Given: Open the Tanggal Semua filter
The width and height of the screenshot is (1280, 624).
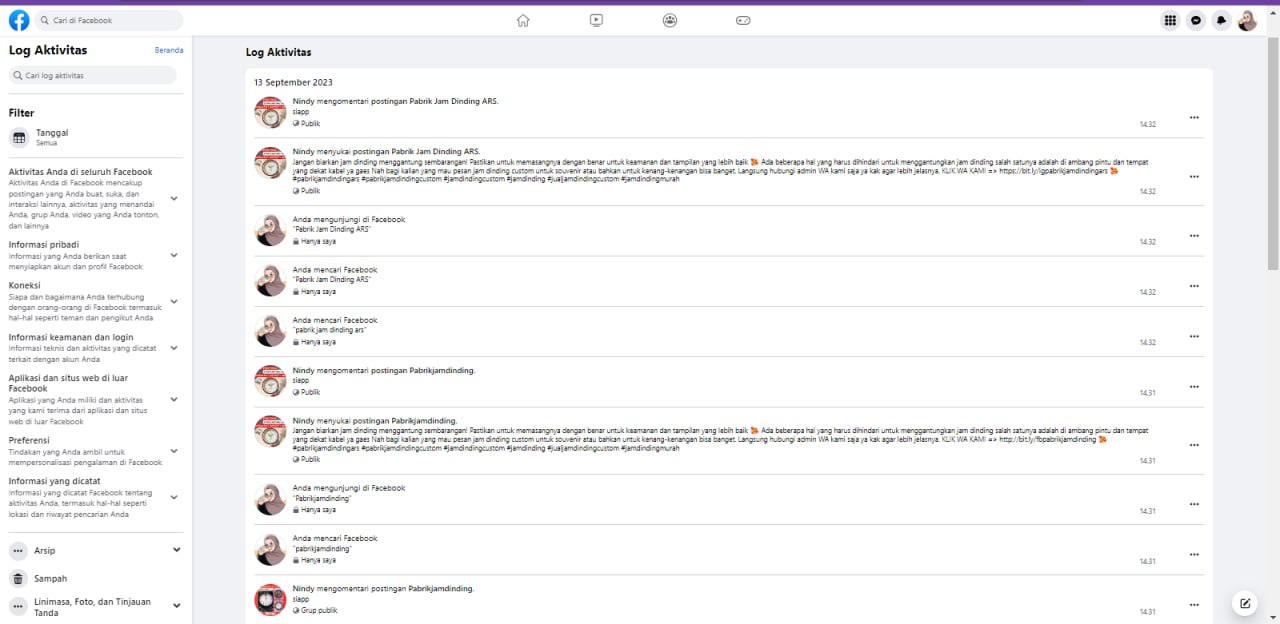Looking at the screenshot, I should click(x=96, y=137).
